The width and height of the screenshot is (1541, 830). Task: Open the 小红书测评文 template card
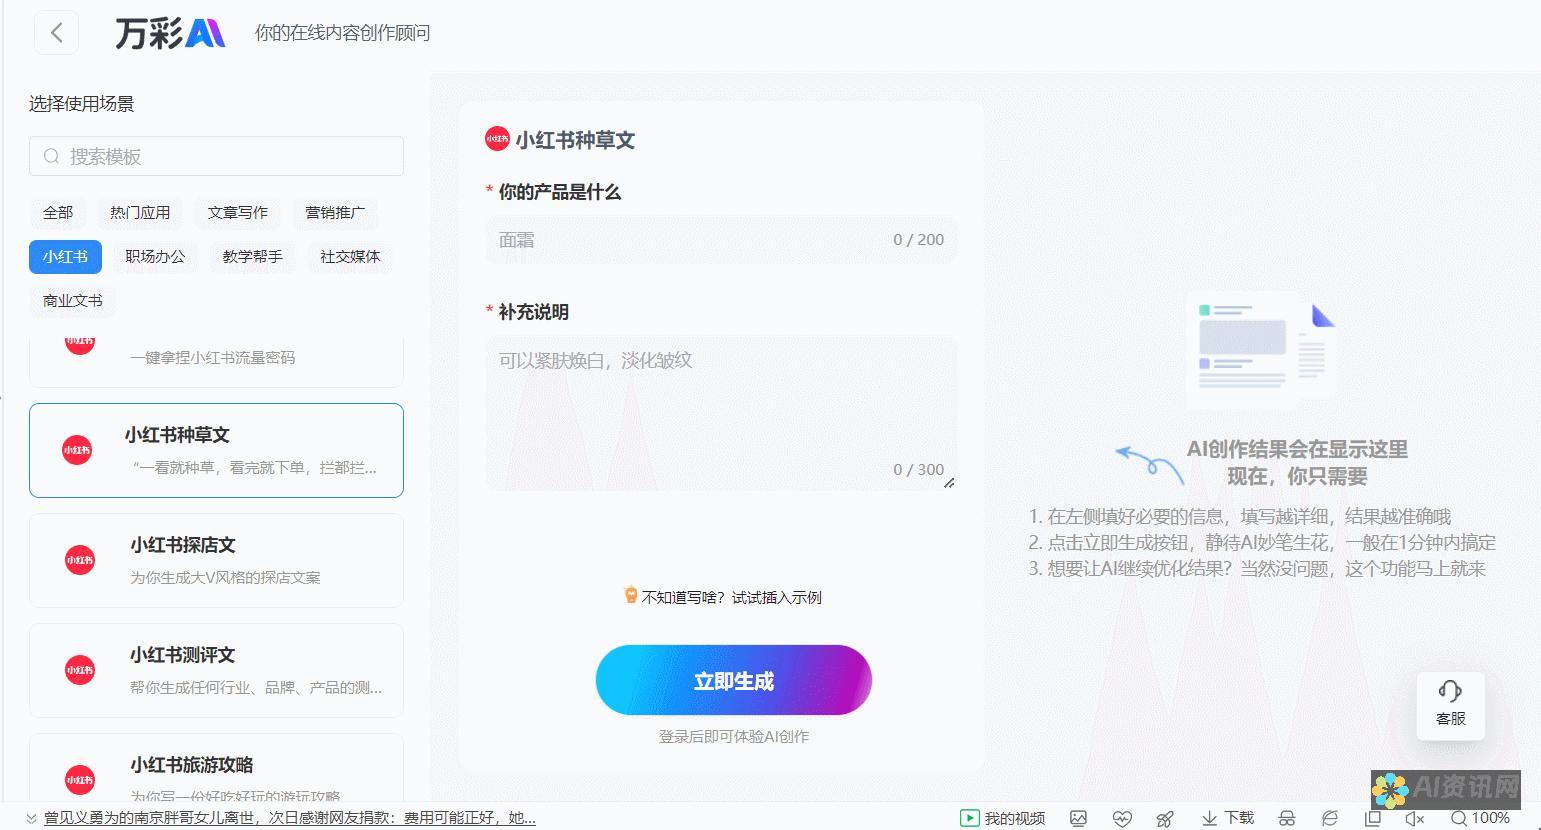pos(216,670)
